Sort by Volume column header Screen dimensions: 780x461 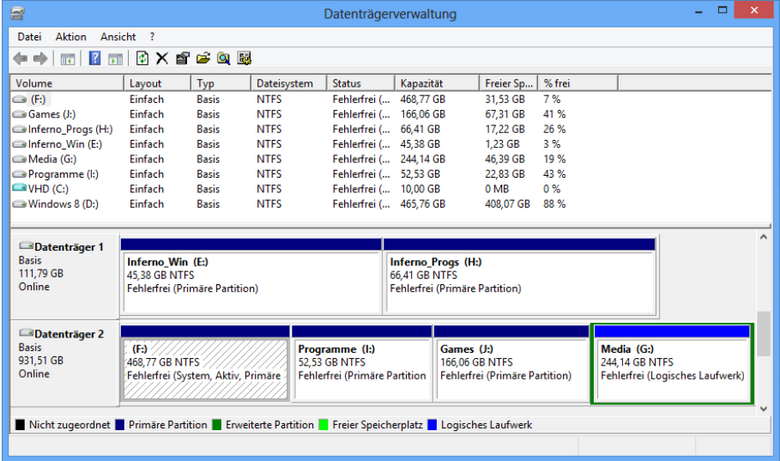tap(67, 83)
